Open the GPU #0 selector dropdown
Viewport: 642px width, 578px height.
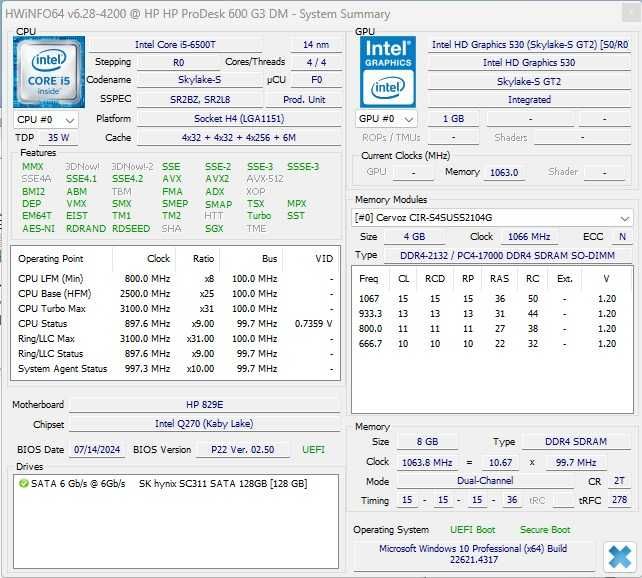pos(386,119)
